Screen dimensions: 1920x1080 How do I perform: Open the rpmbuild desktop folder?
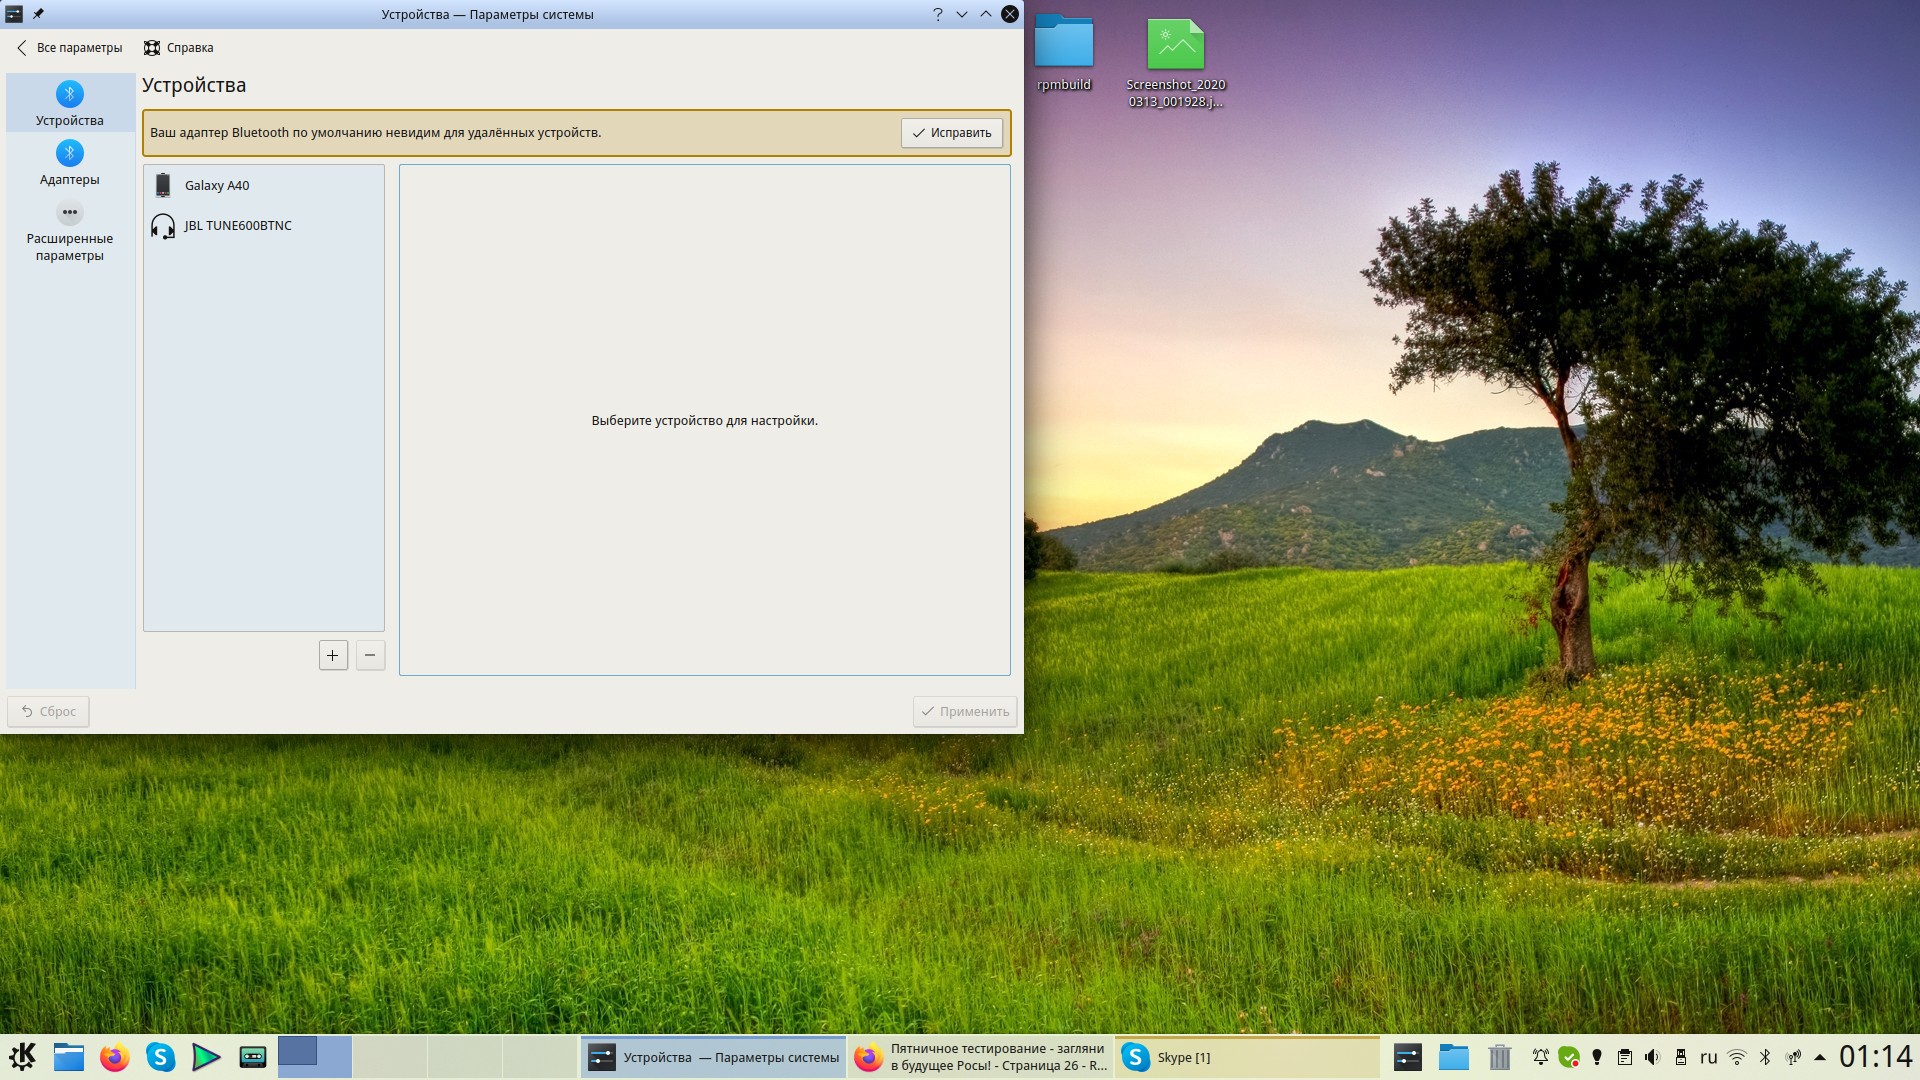click(1063, 55)
